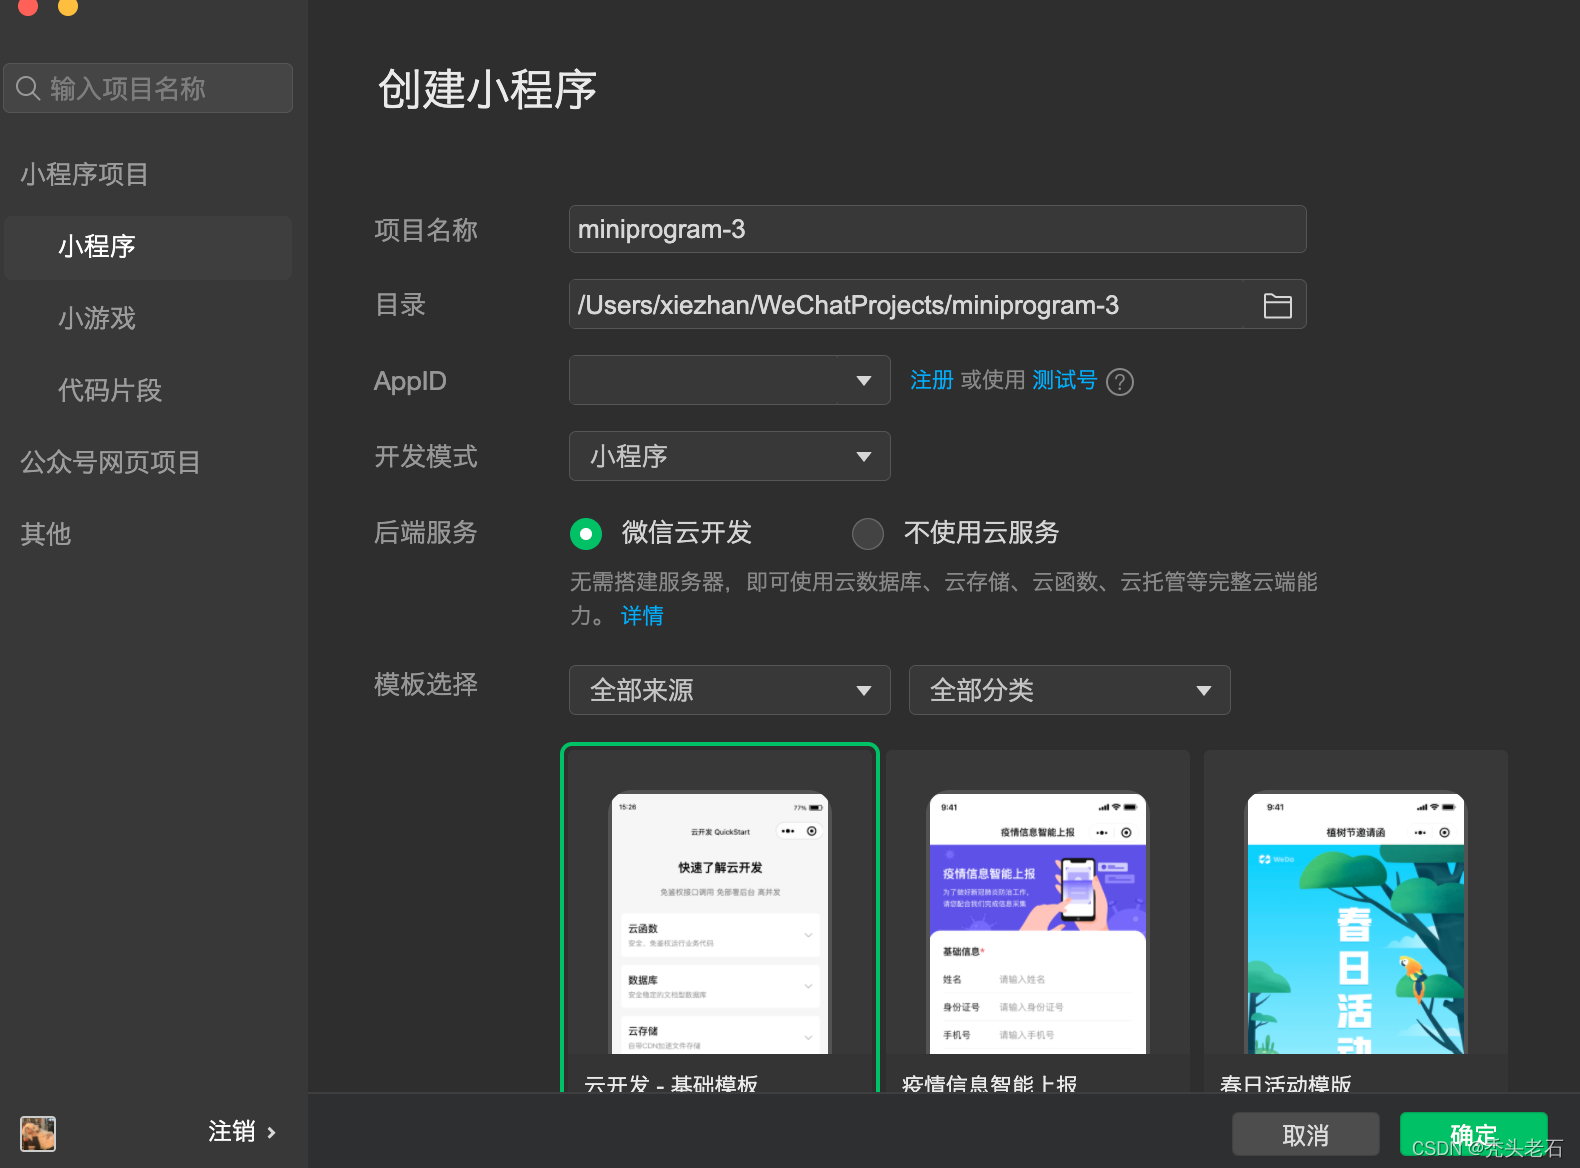Open the 开发模式 小程序 dropdown
Image resolution: width=1580 pixels, height=1168 pixels.
[730, 456]
